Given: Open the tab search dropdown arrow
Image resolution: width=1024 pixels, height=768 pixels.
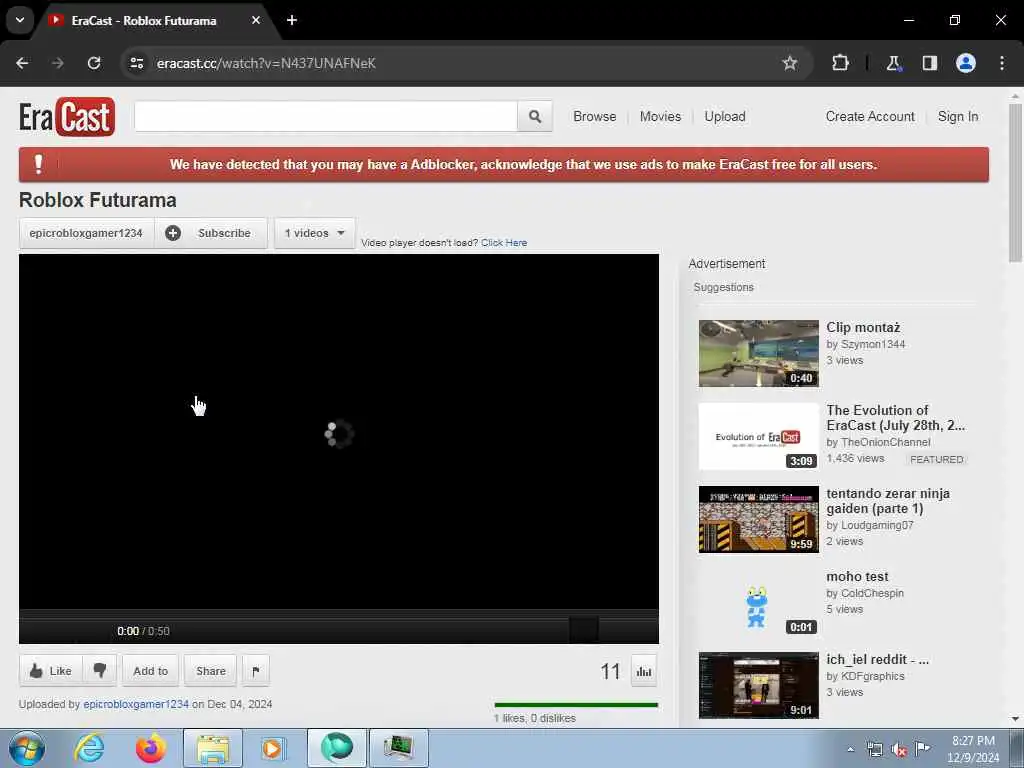Looking at the screenshot, I should click(x=20, y=20).
